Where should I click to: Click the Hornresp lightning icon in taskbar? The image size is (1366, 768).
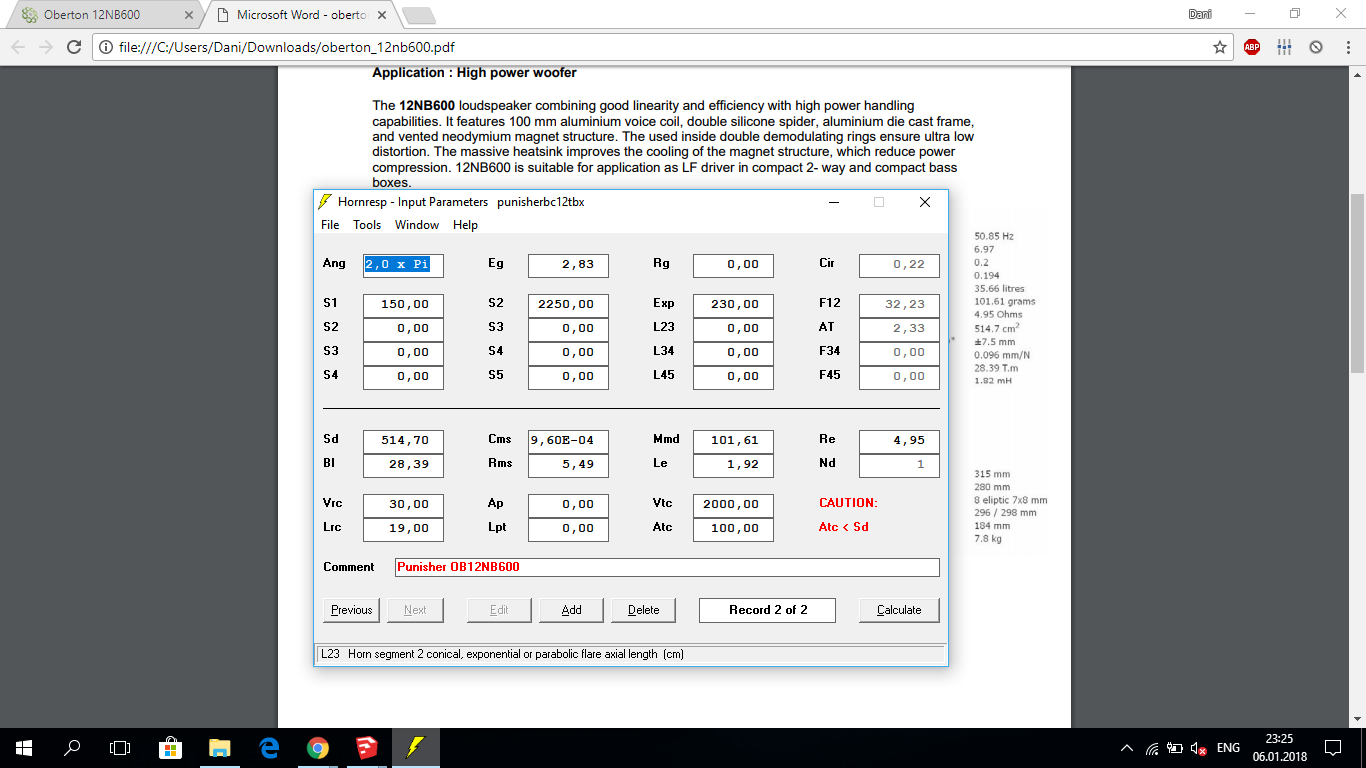(415, 747)
